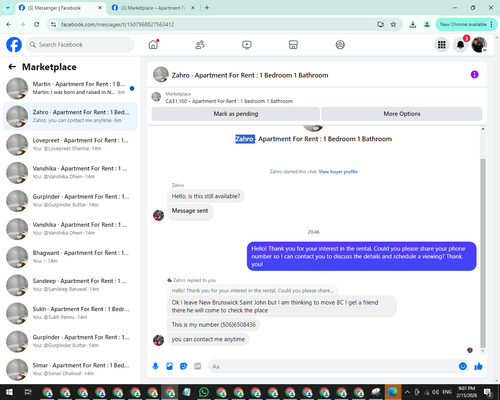Click the 'you can contact me anytime' message
The image size is (500, 400).
click(208, 339)
